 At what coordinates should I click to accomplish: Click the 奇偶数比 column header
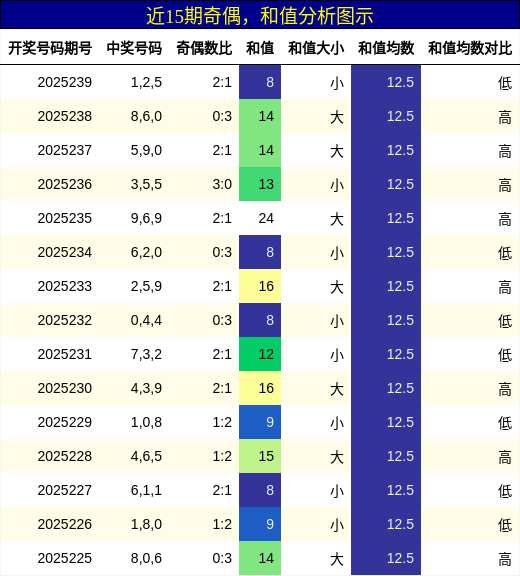point(204,48)
